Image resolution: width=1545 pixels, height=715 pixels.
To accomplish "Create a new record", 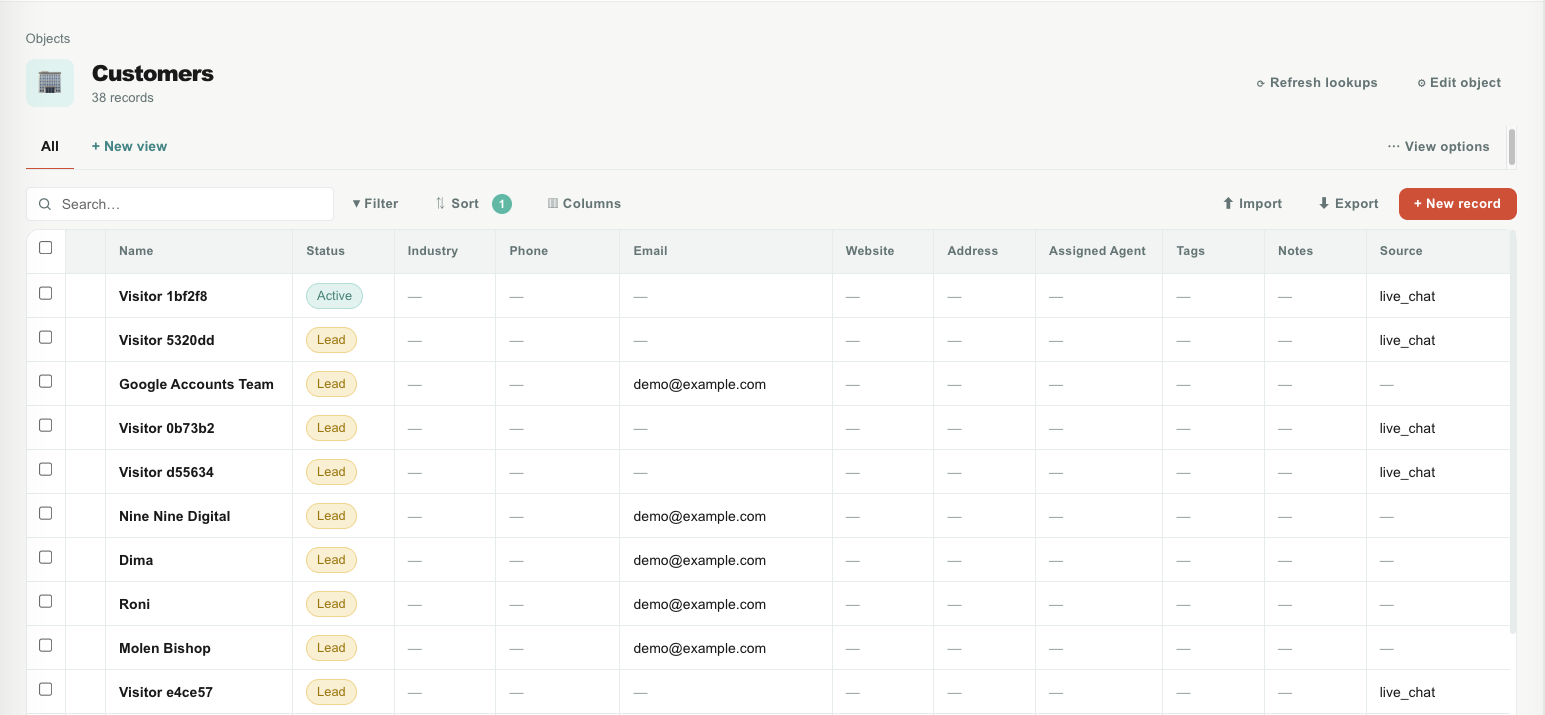I will [x=1457, y=203].
